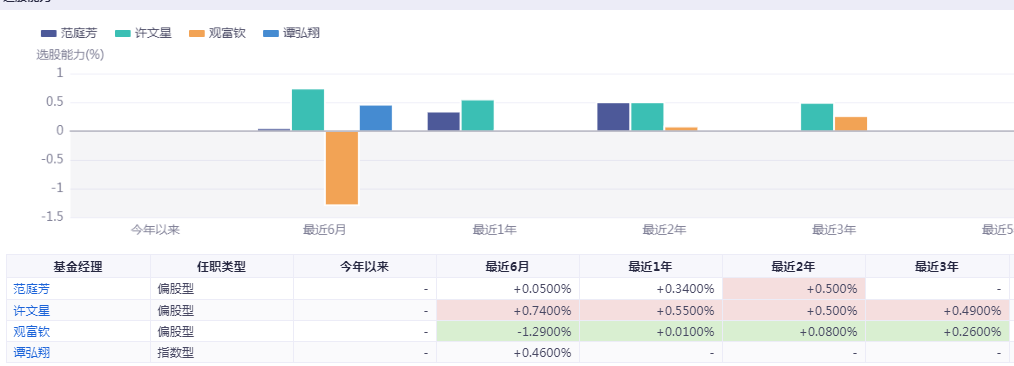The width and height of the screenshot is (1014, 366).
Task: Click the 偏股型 cell in 许文星 row
Action: coord(222,310)
